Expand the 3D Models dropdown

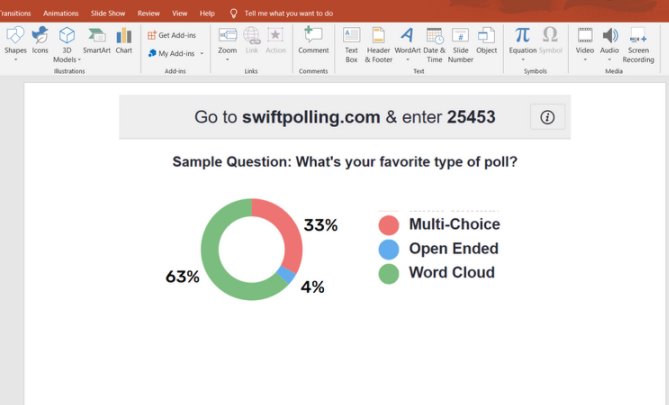coord(79,60)
